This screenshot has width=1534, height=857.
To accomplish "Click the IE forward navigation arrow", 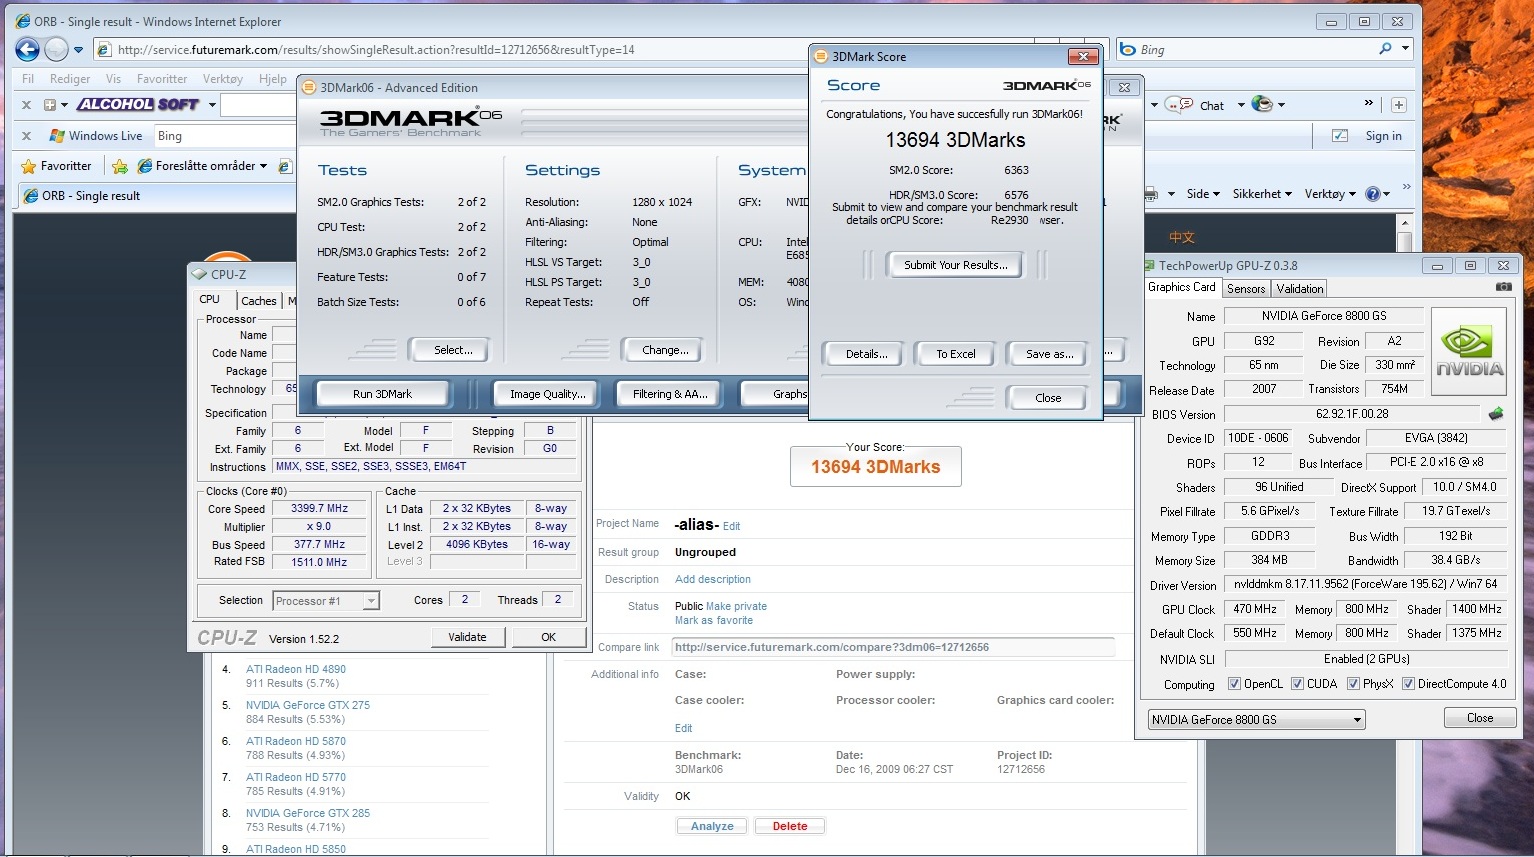I will tap(57, 49).
